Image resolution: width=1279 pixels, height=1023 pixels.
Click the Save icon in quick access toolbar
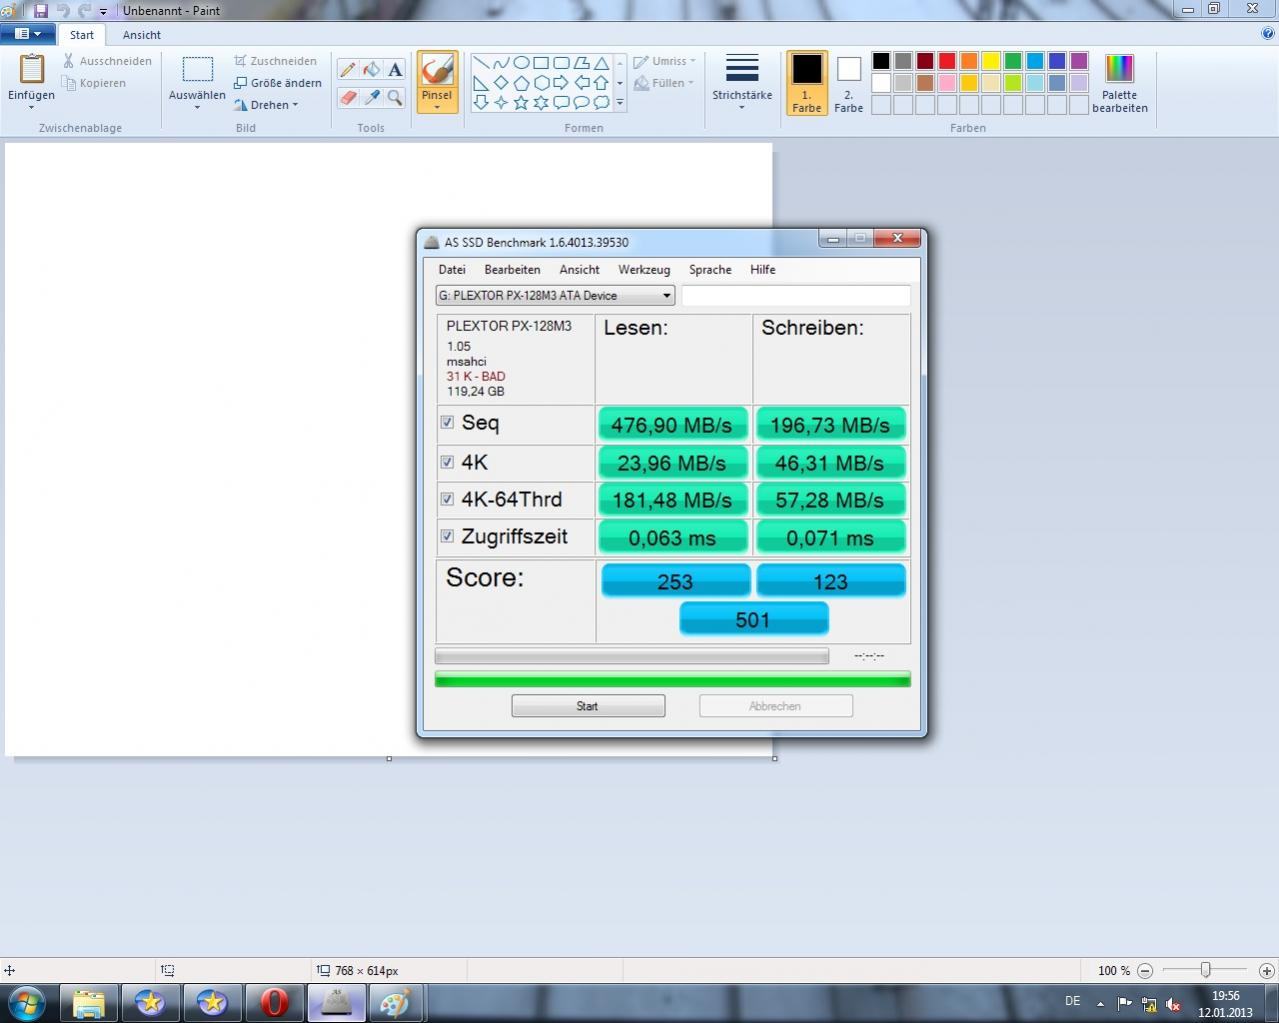tap(41, 10)
